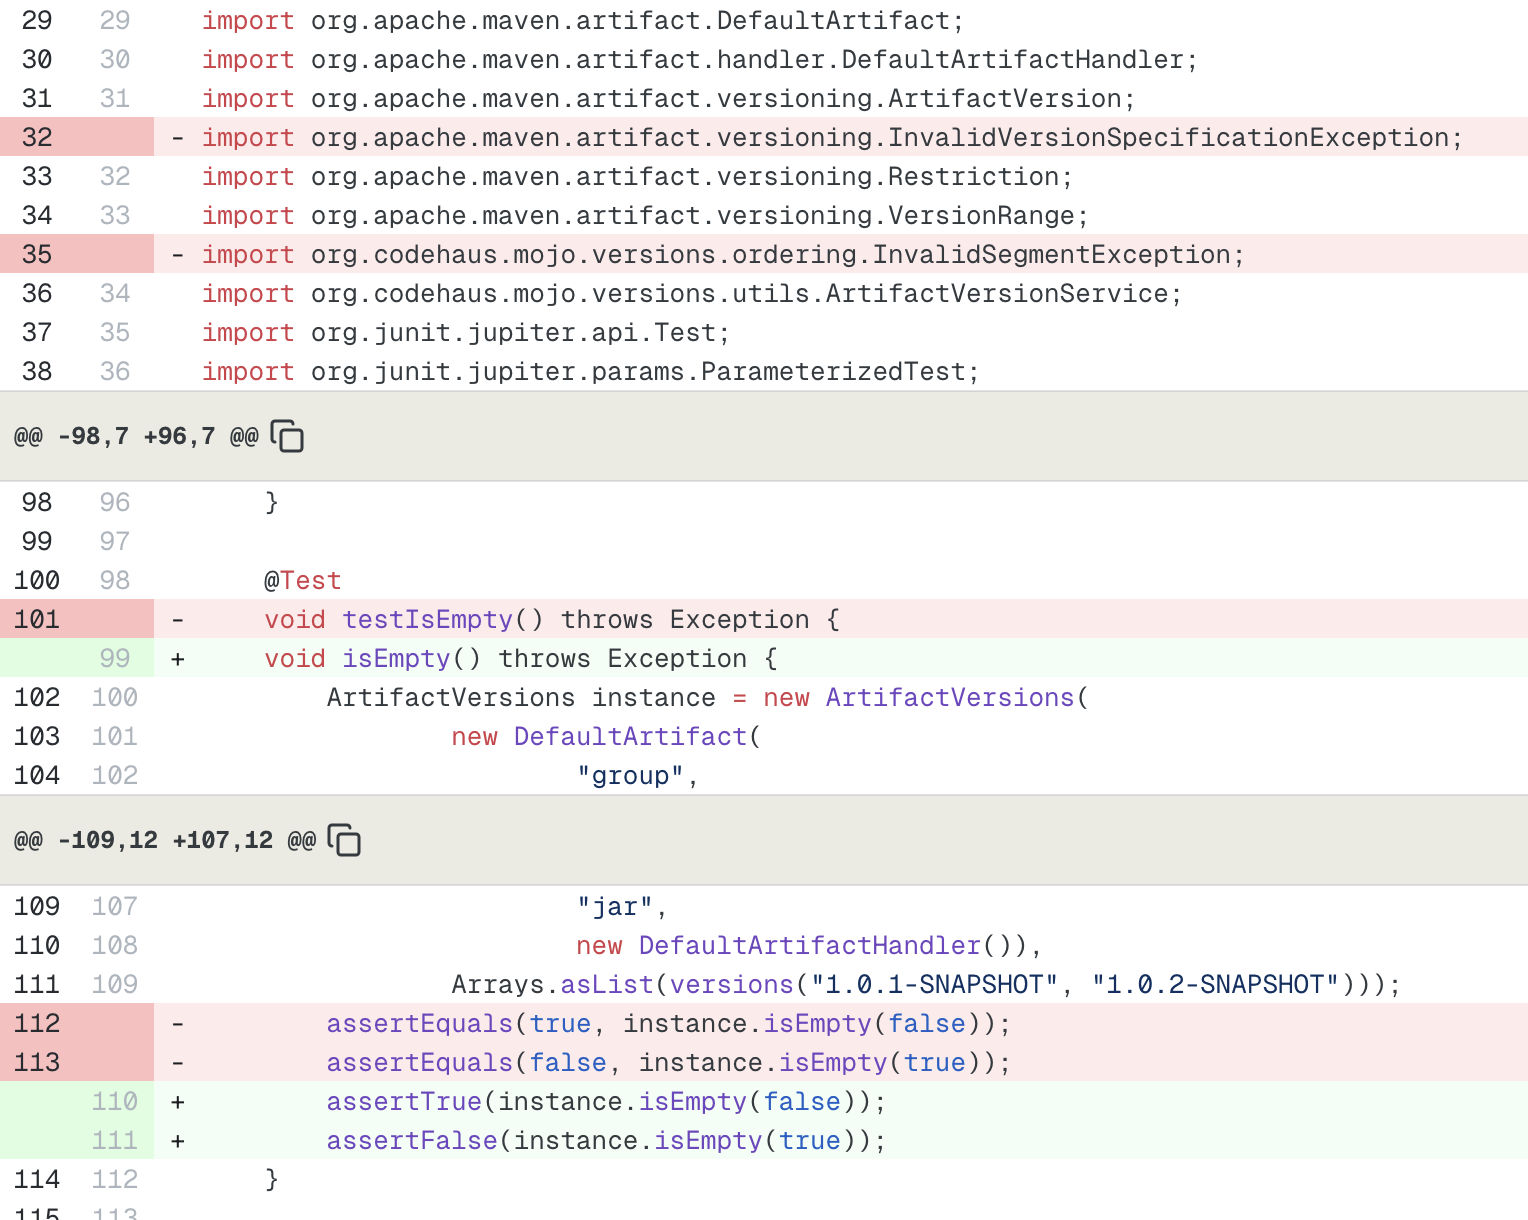The width and height of the screenshot is (1528, 1220).
Task: Select old line number 38
Action: 37,371
